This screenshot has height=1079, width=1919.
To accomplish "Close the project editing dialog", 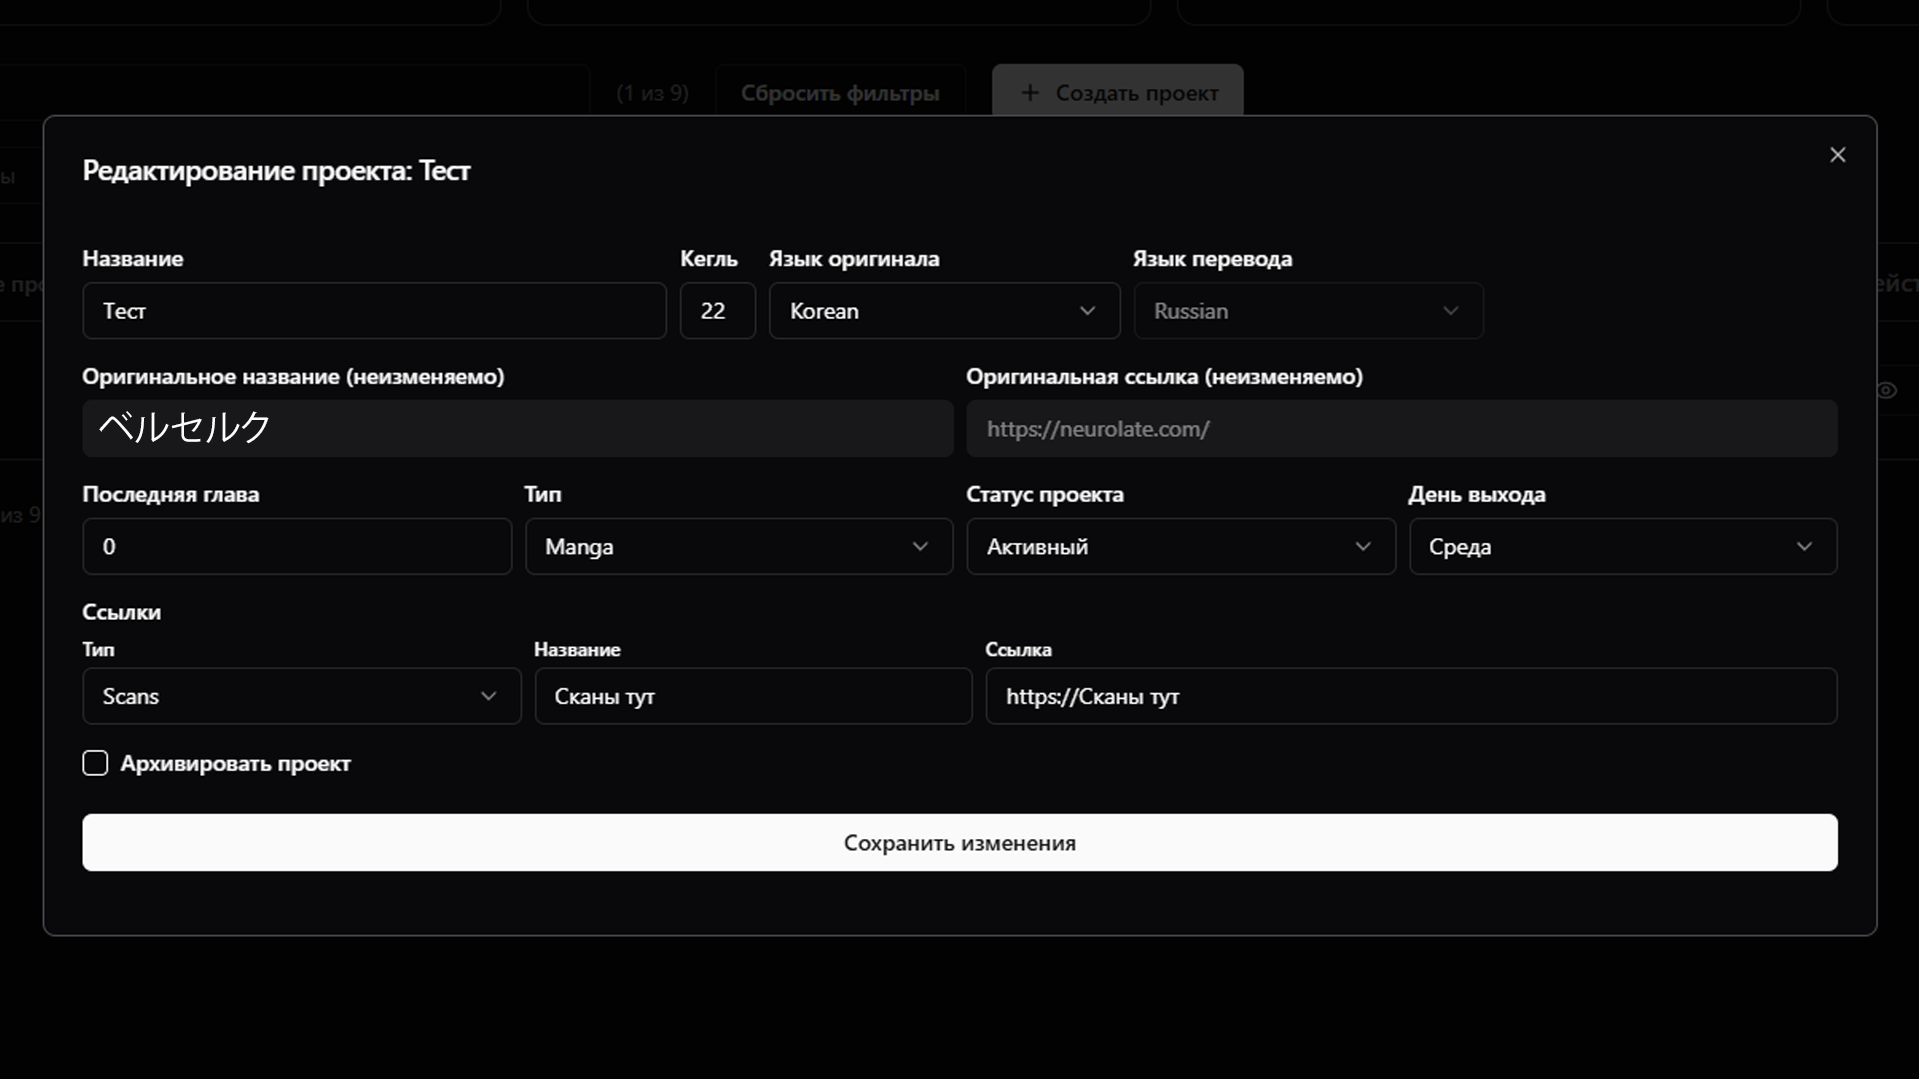I will tap(1837, 155).
